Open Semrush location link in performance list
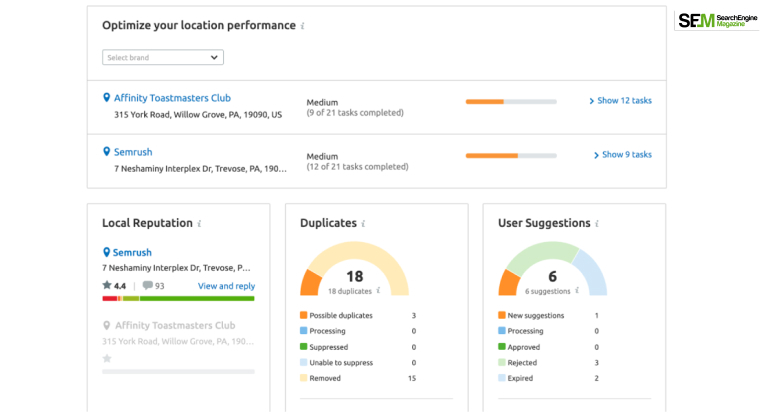 [133, 152]
